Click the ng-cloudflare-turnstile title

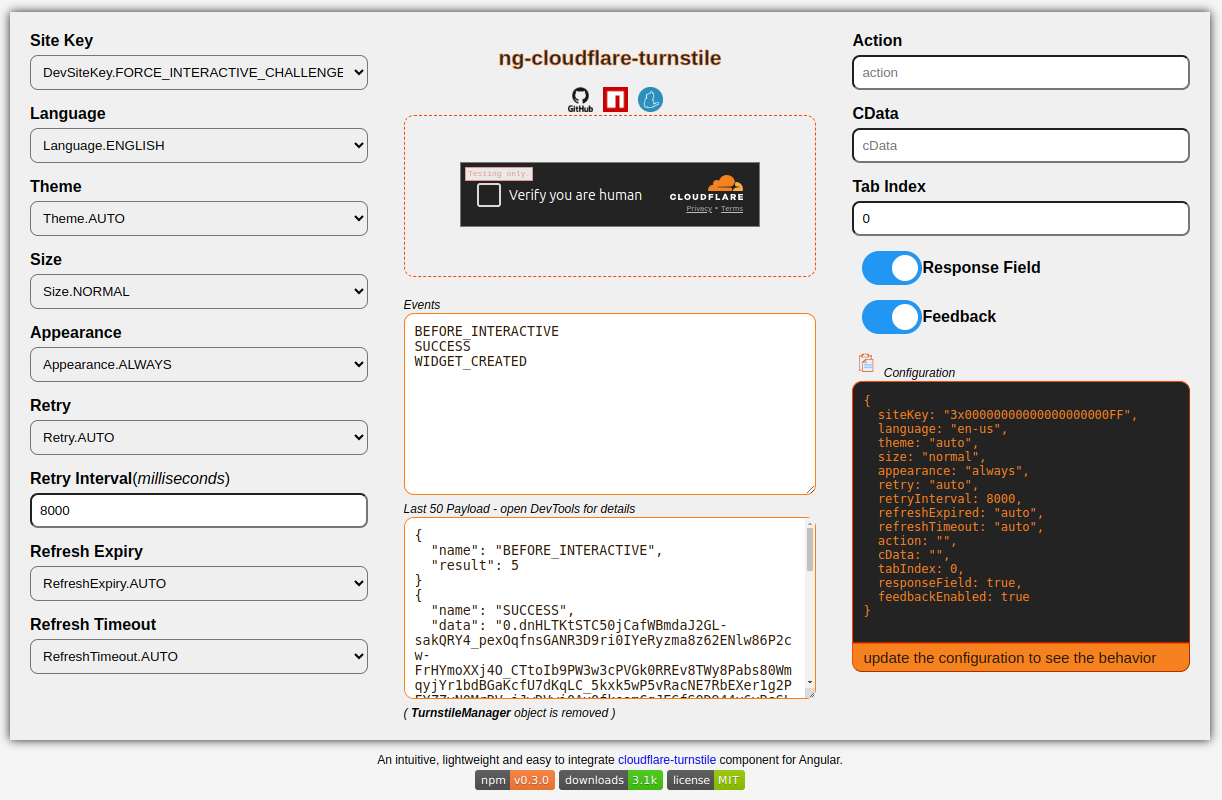tap(610, 58)
